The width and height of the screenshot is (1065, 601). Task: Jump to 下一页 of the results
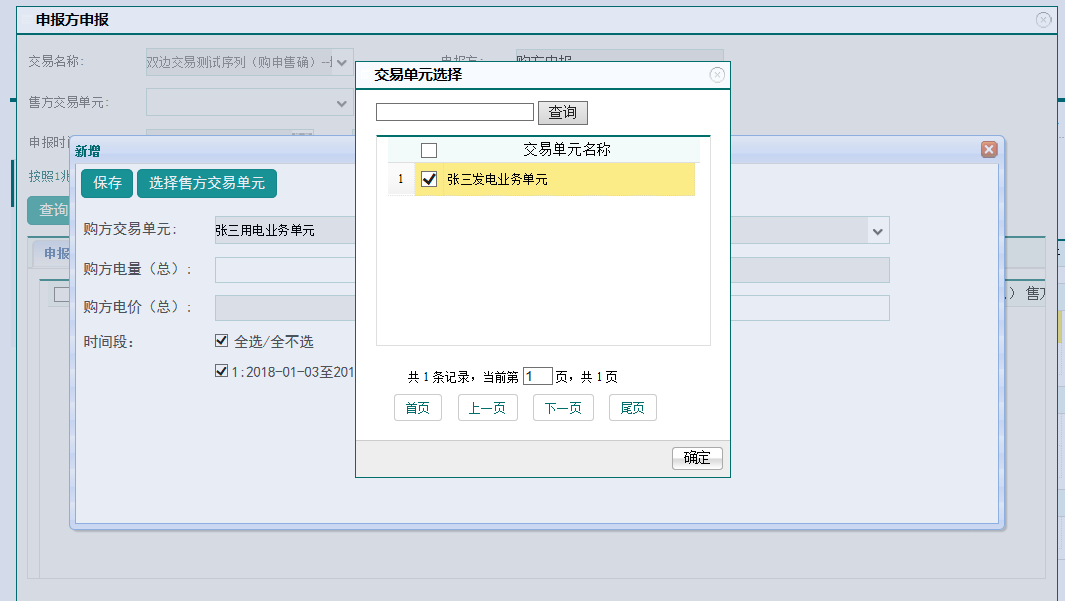(563, 408)
